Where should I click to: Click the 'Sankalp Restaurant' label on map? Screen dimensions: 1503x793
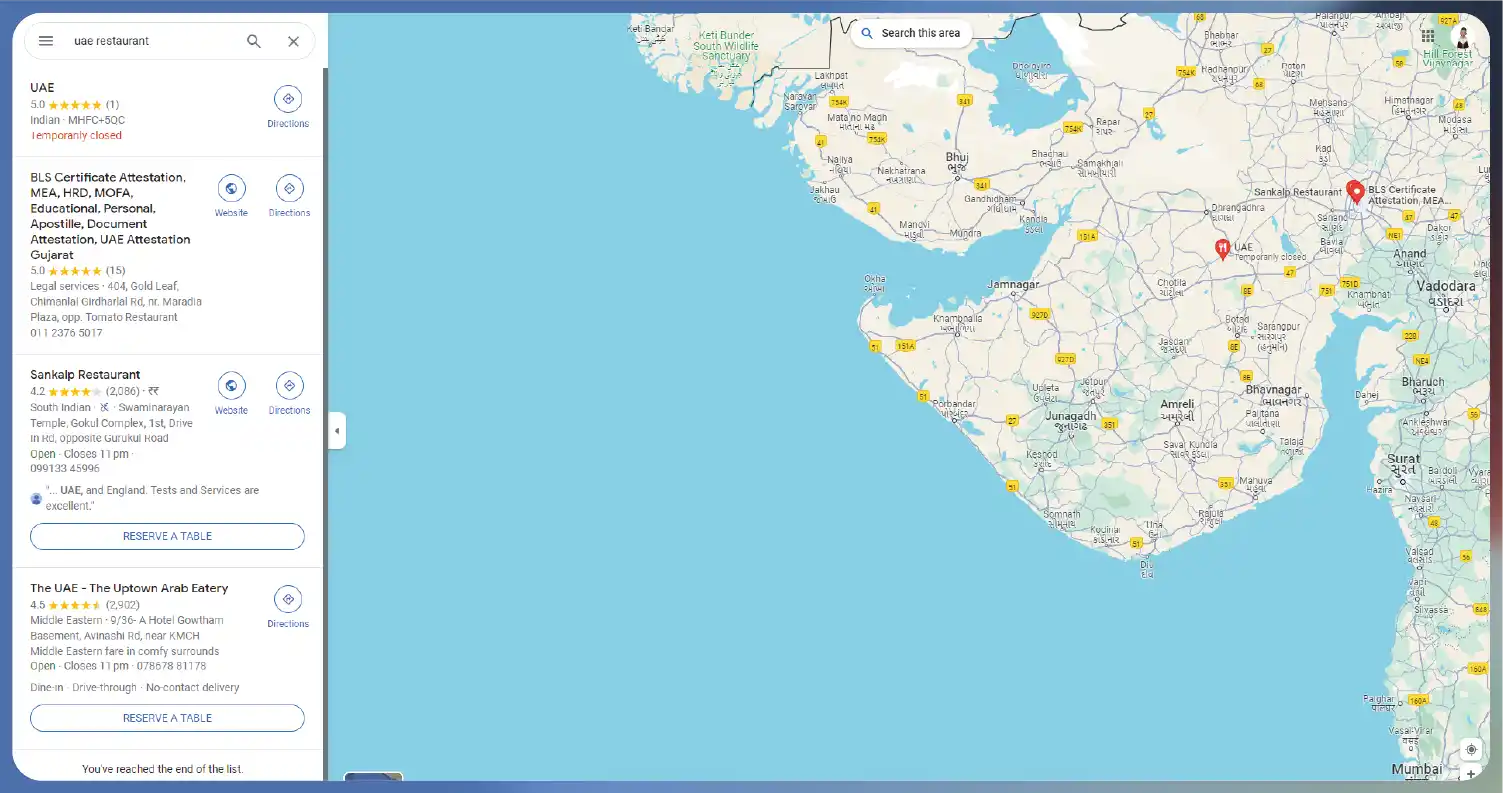pos(1298,192)
